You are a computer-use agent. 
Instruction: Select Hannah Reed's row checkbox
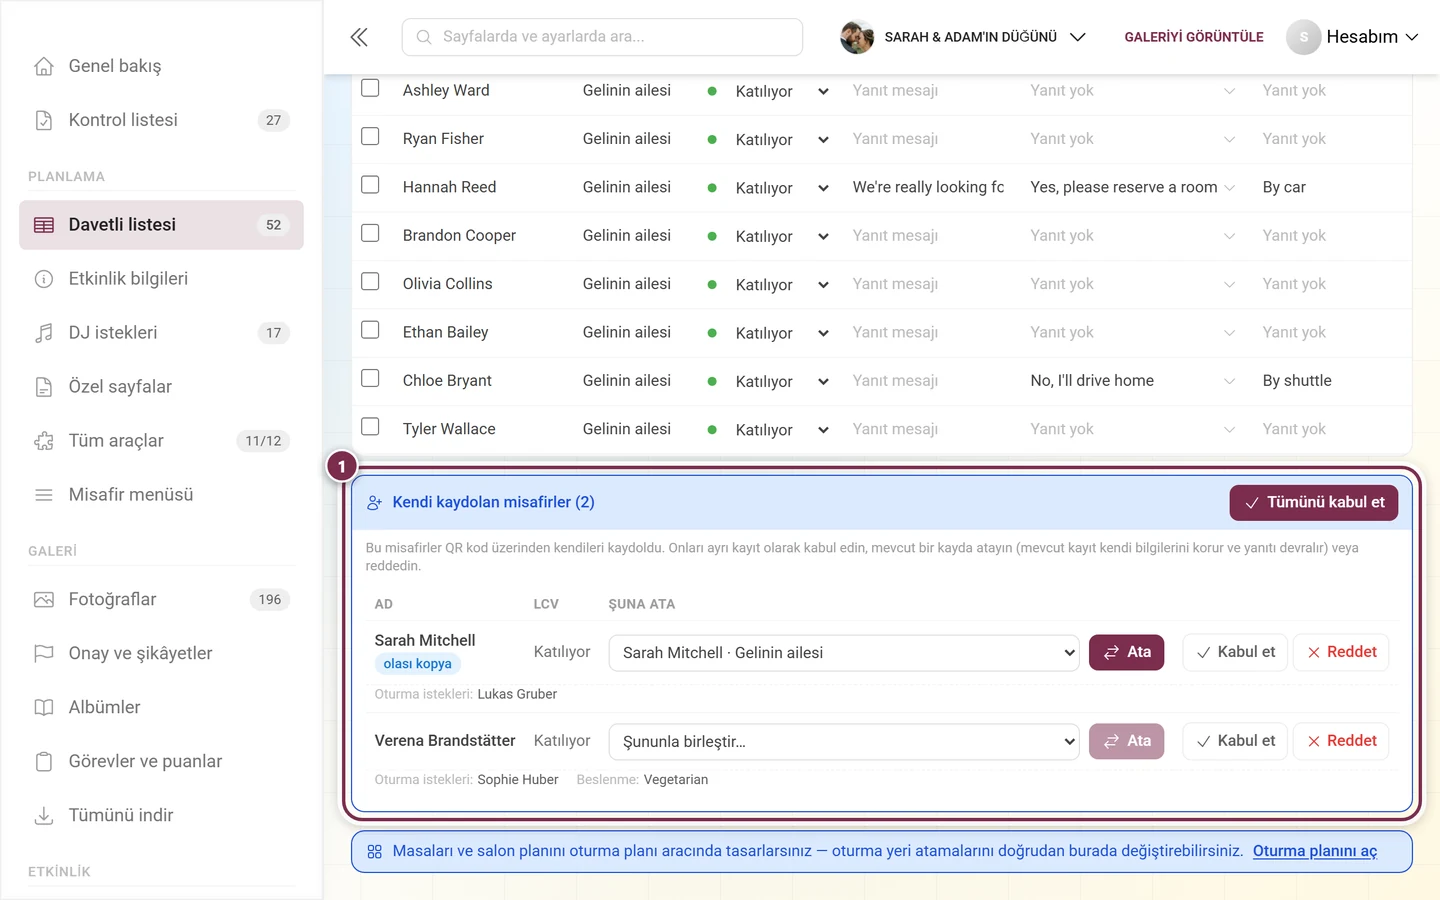click(x=370, y=185)
